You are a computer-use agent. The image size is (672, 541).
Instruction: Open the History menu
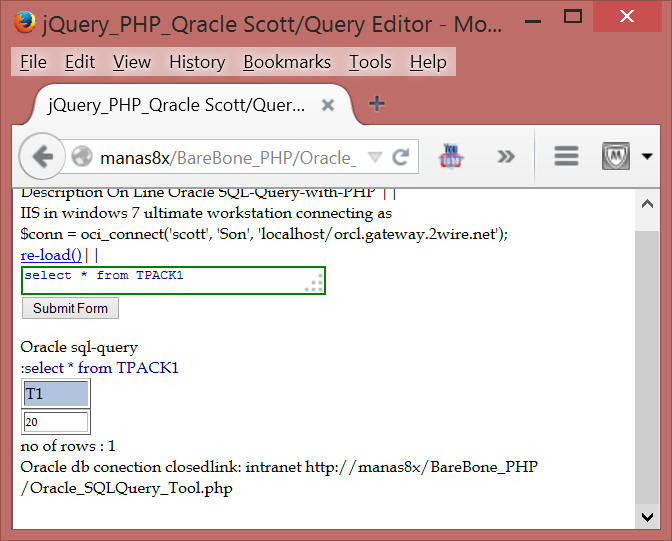[x=197, y=62]
